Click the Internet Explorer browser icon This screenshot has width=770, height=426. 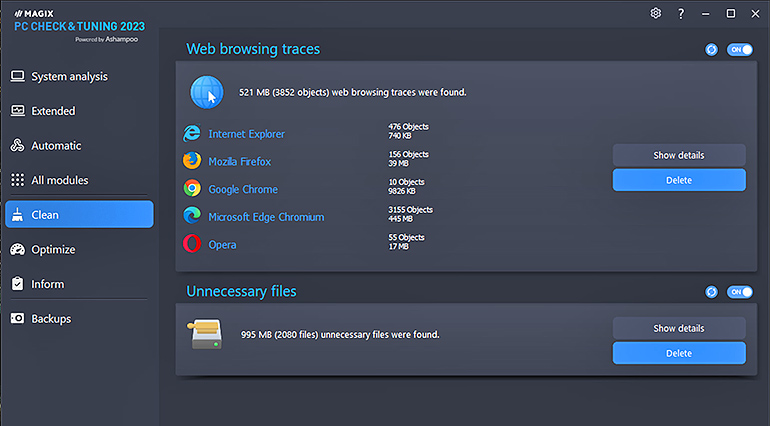(x=192, y=133)
